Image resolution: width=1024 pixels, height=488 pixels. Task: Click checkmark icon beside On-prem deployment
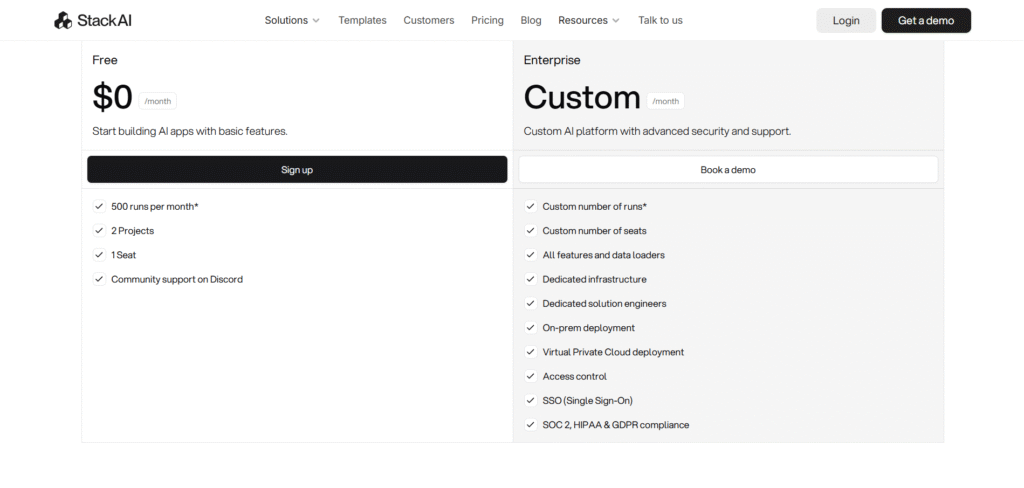pos(531,328)
